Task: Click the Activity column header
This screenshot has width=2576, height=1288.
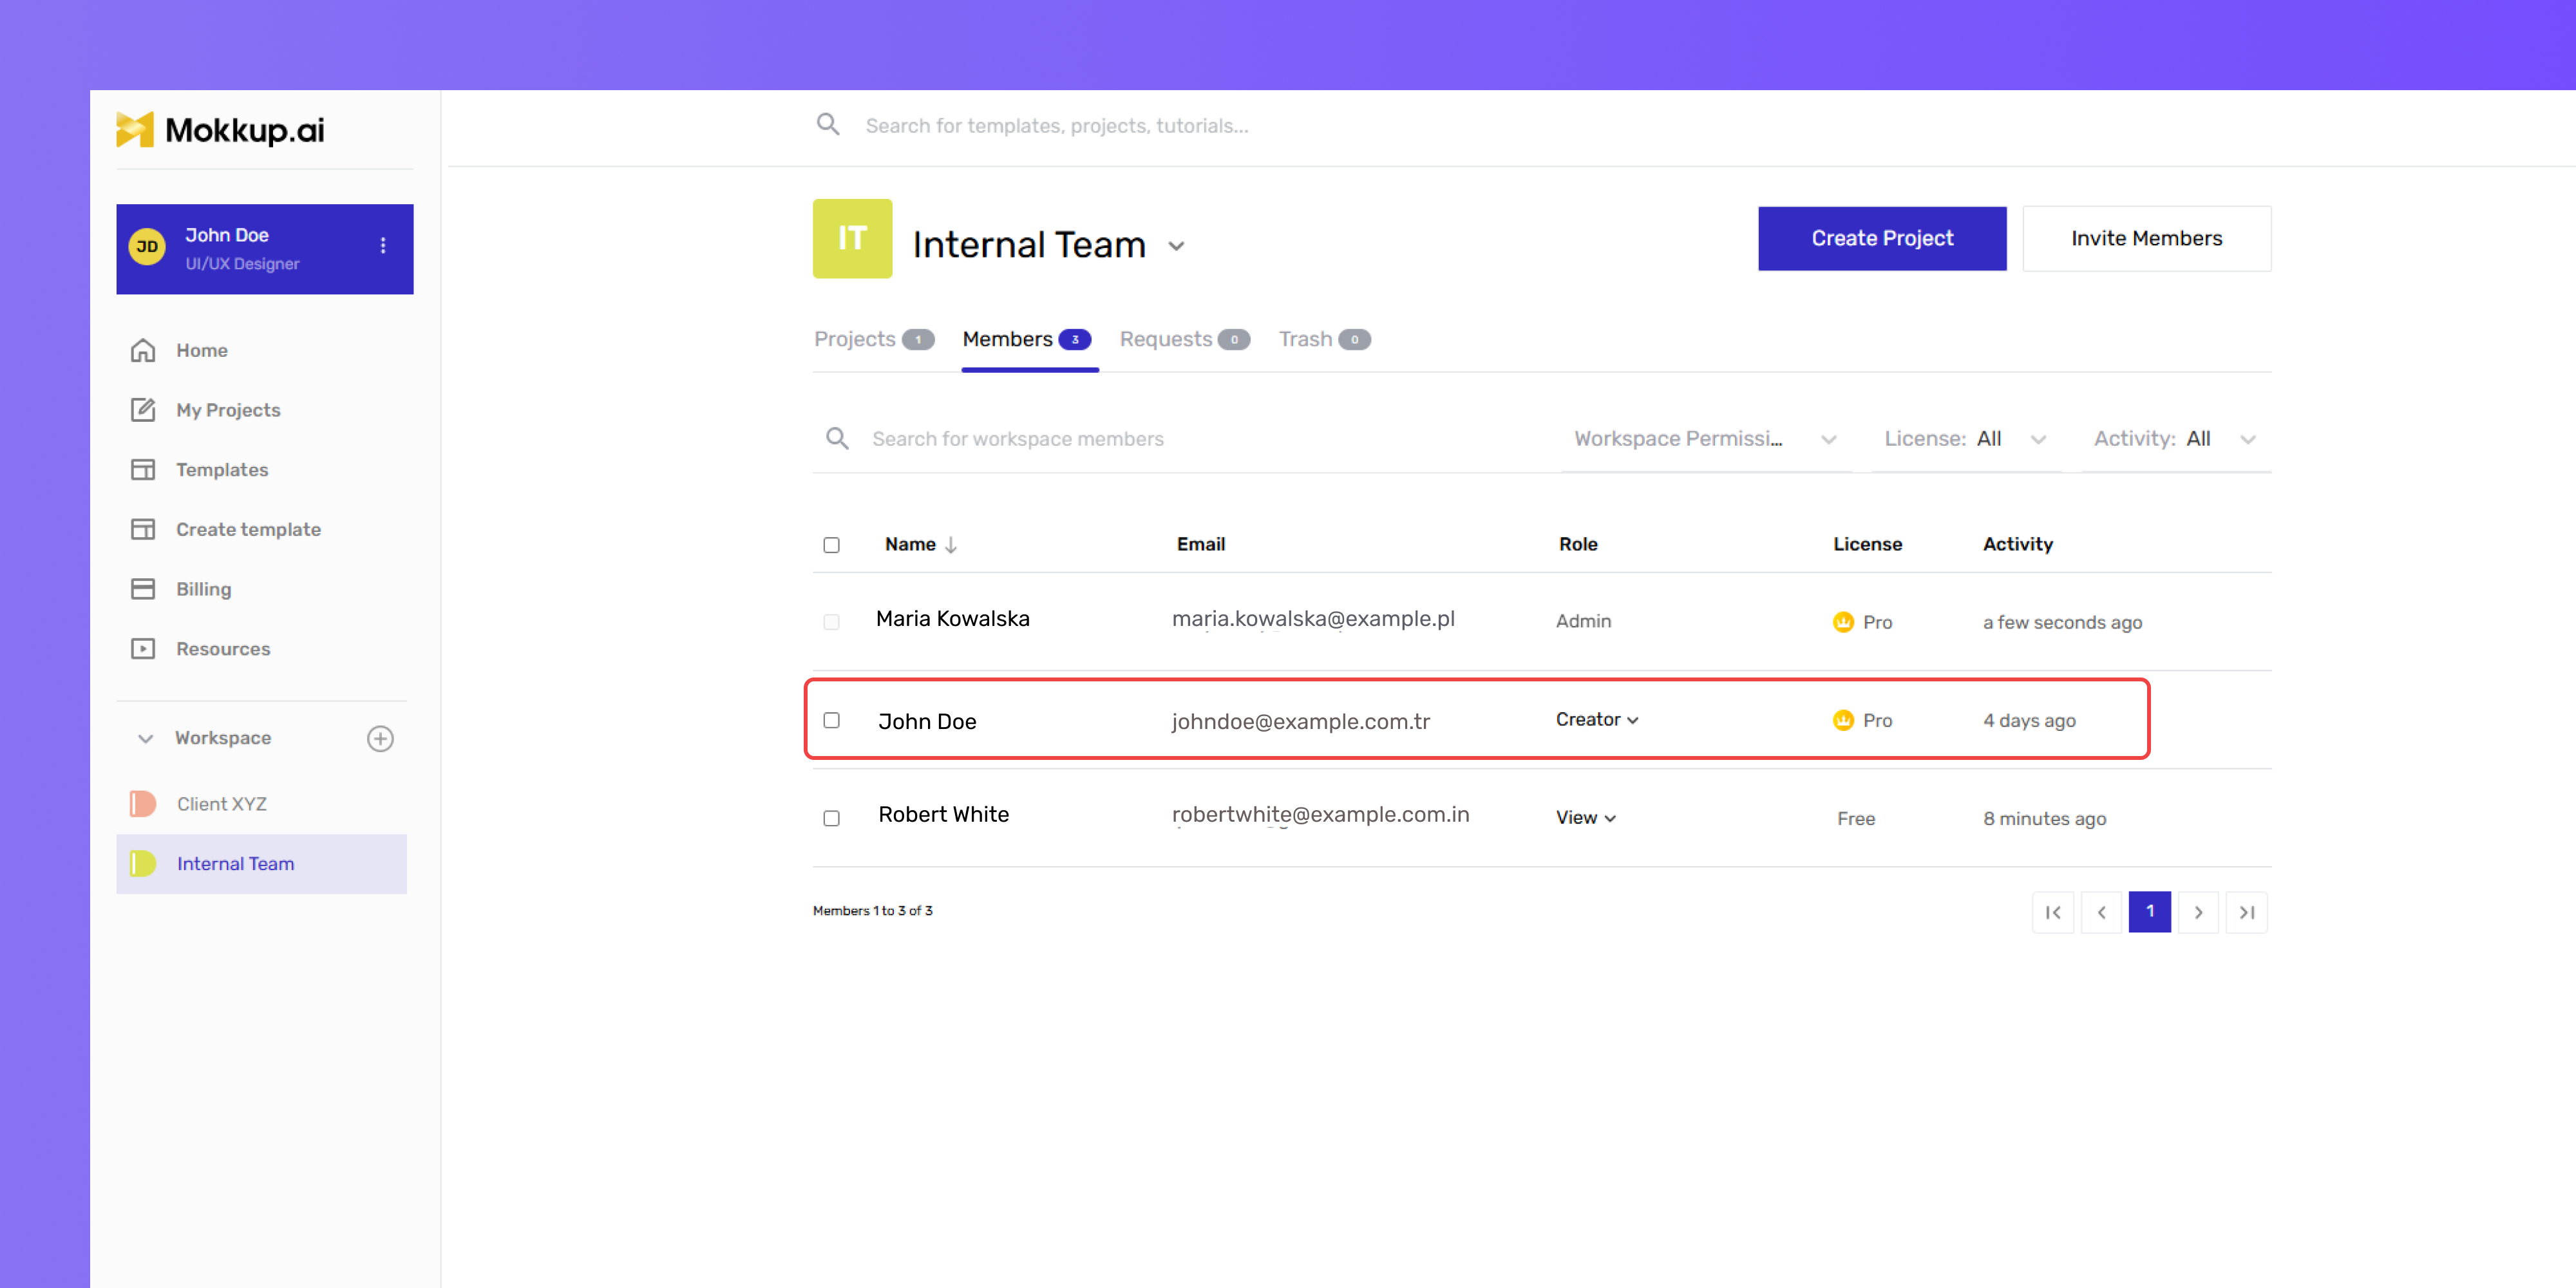Action: pyautogui.click(x=2017, y=544)
